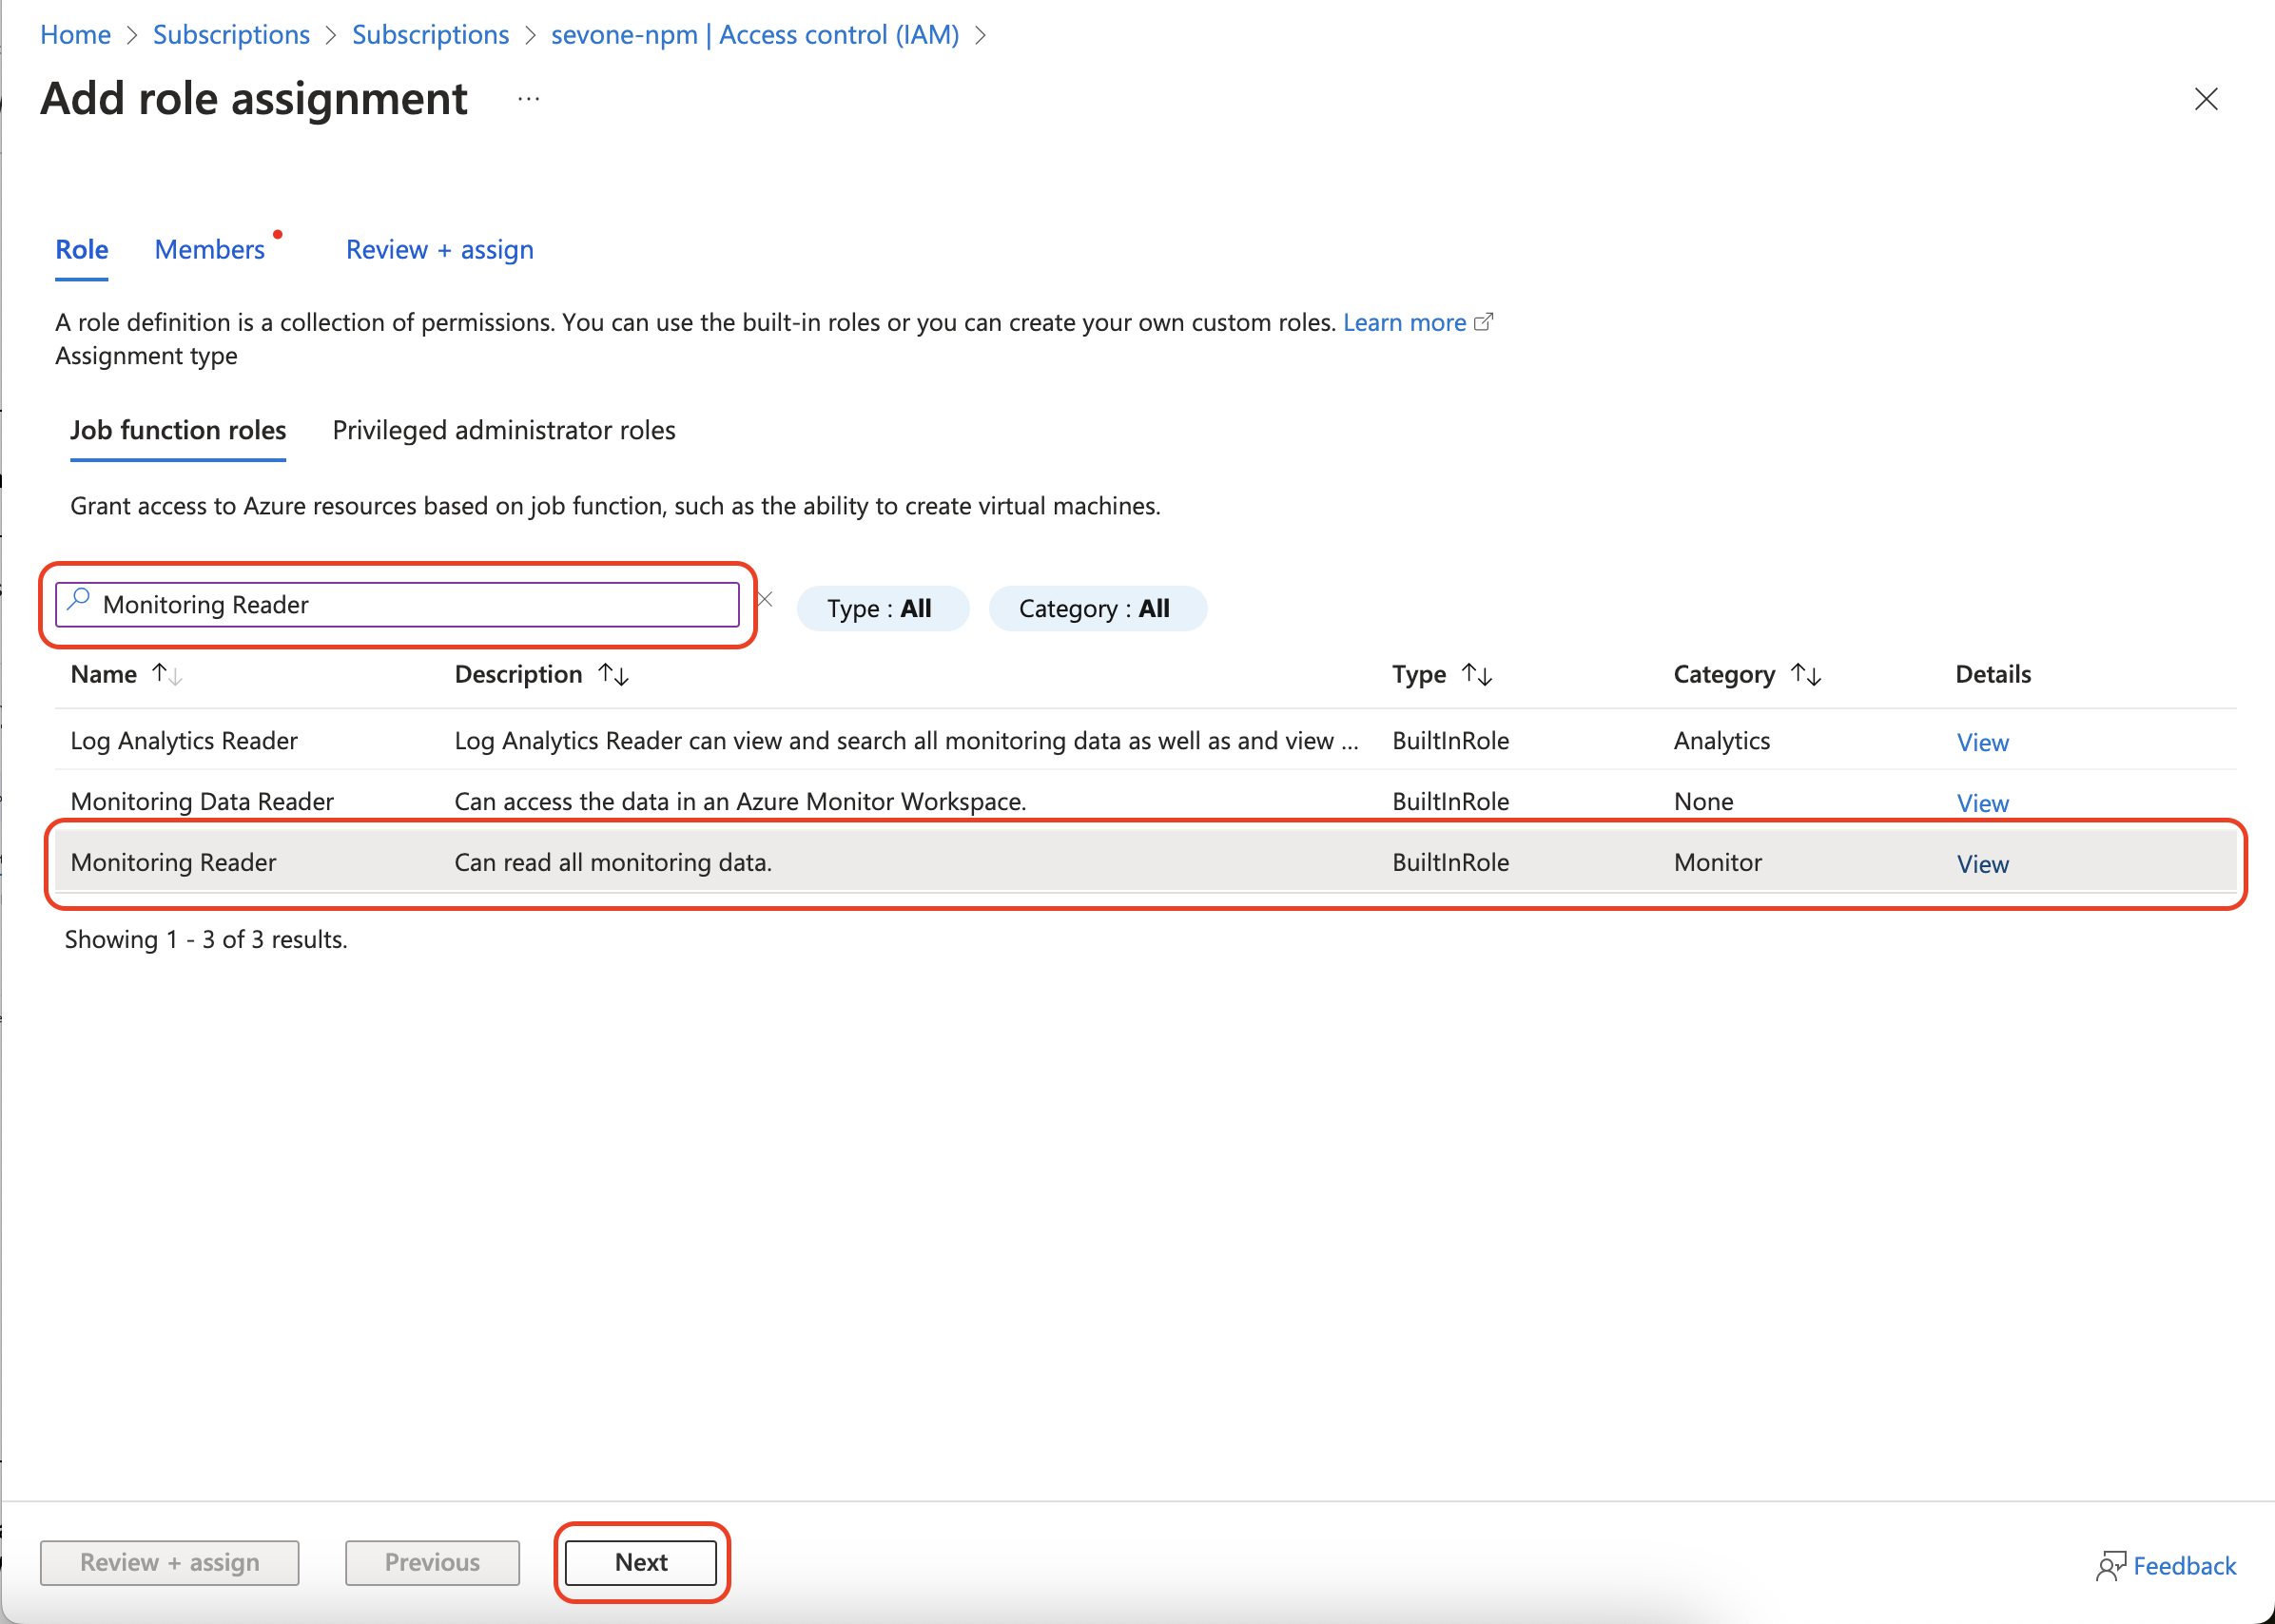2275x1624 pixels.
Task: Open sevone-npm Access control (IAM) breadcrumb
Action: point(755,35)
